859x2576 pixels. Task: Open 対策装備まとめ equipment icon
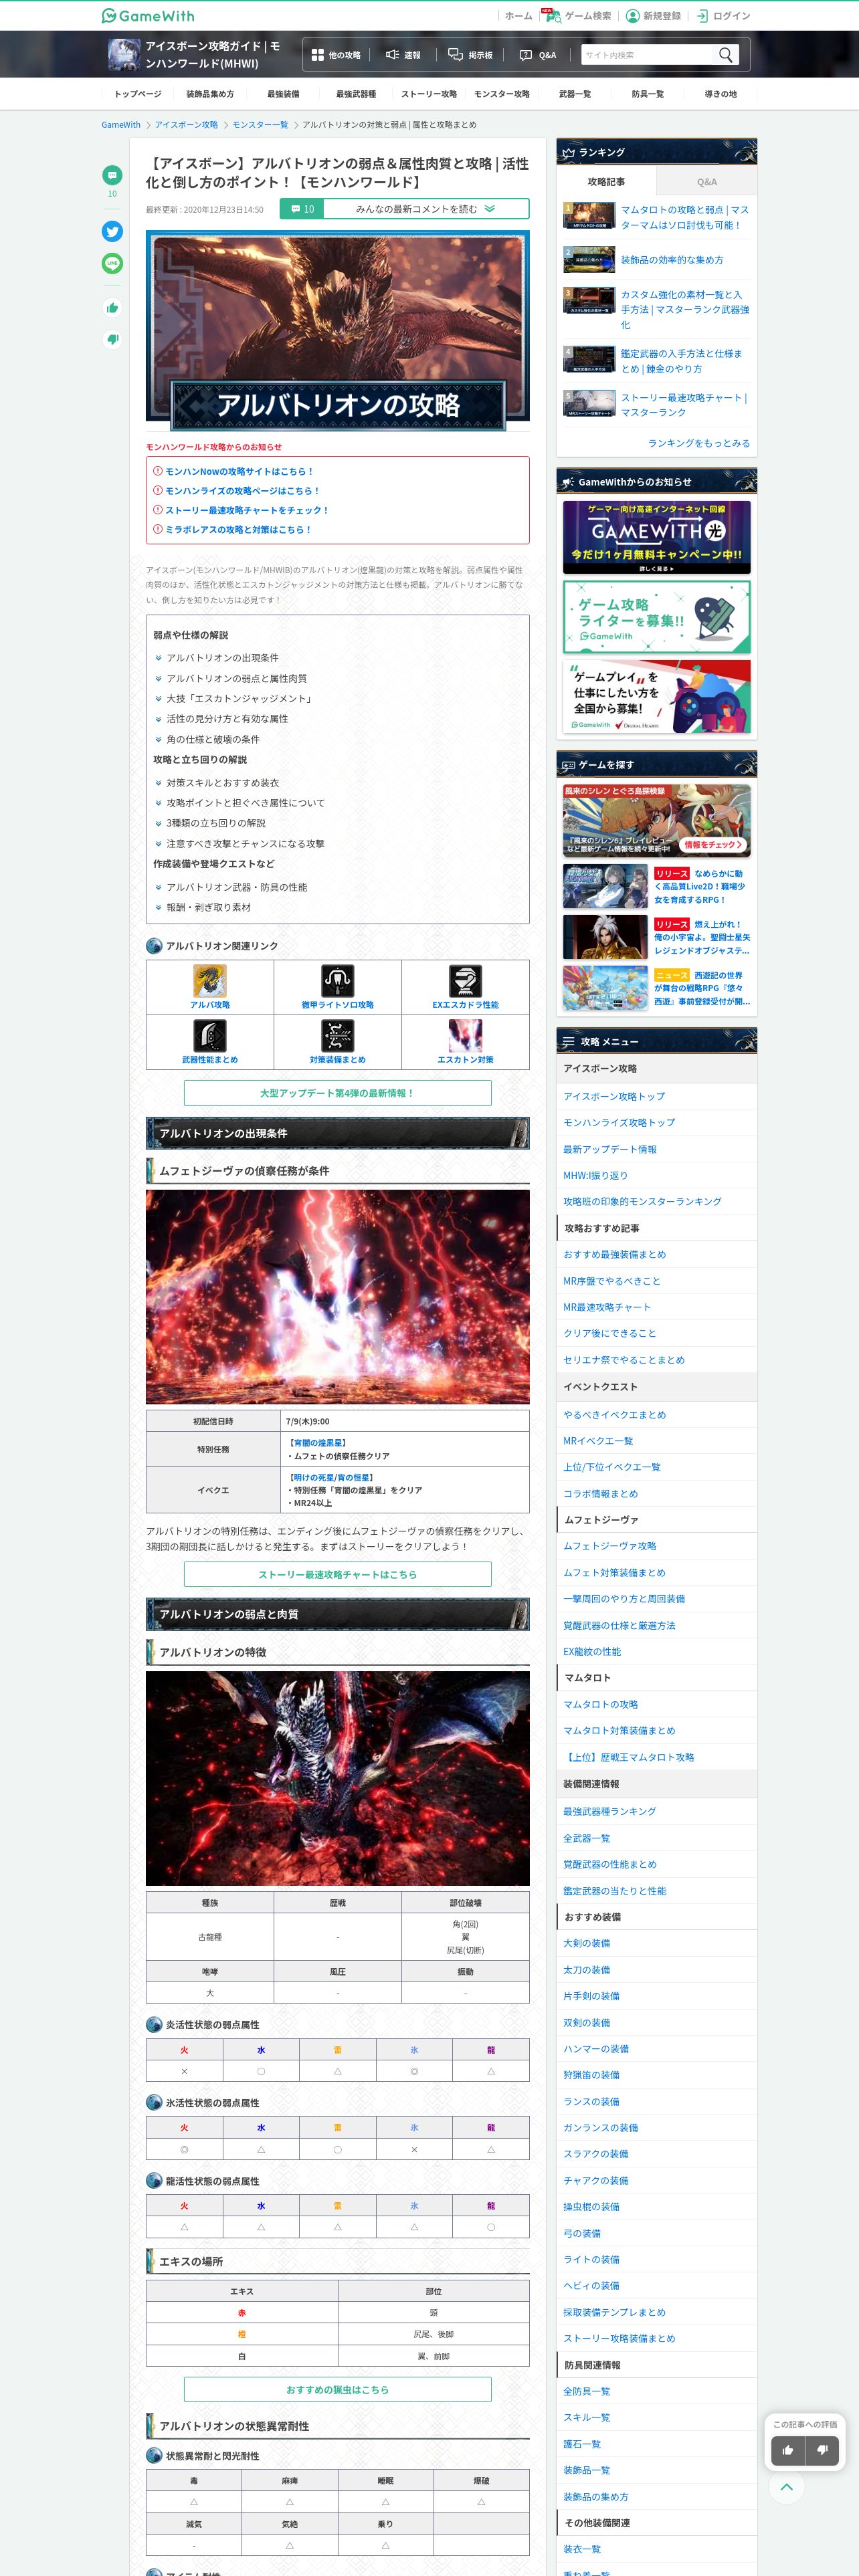337,1036
